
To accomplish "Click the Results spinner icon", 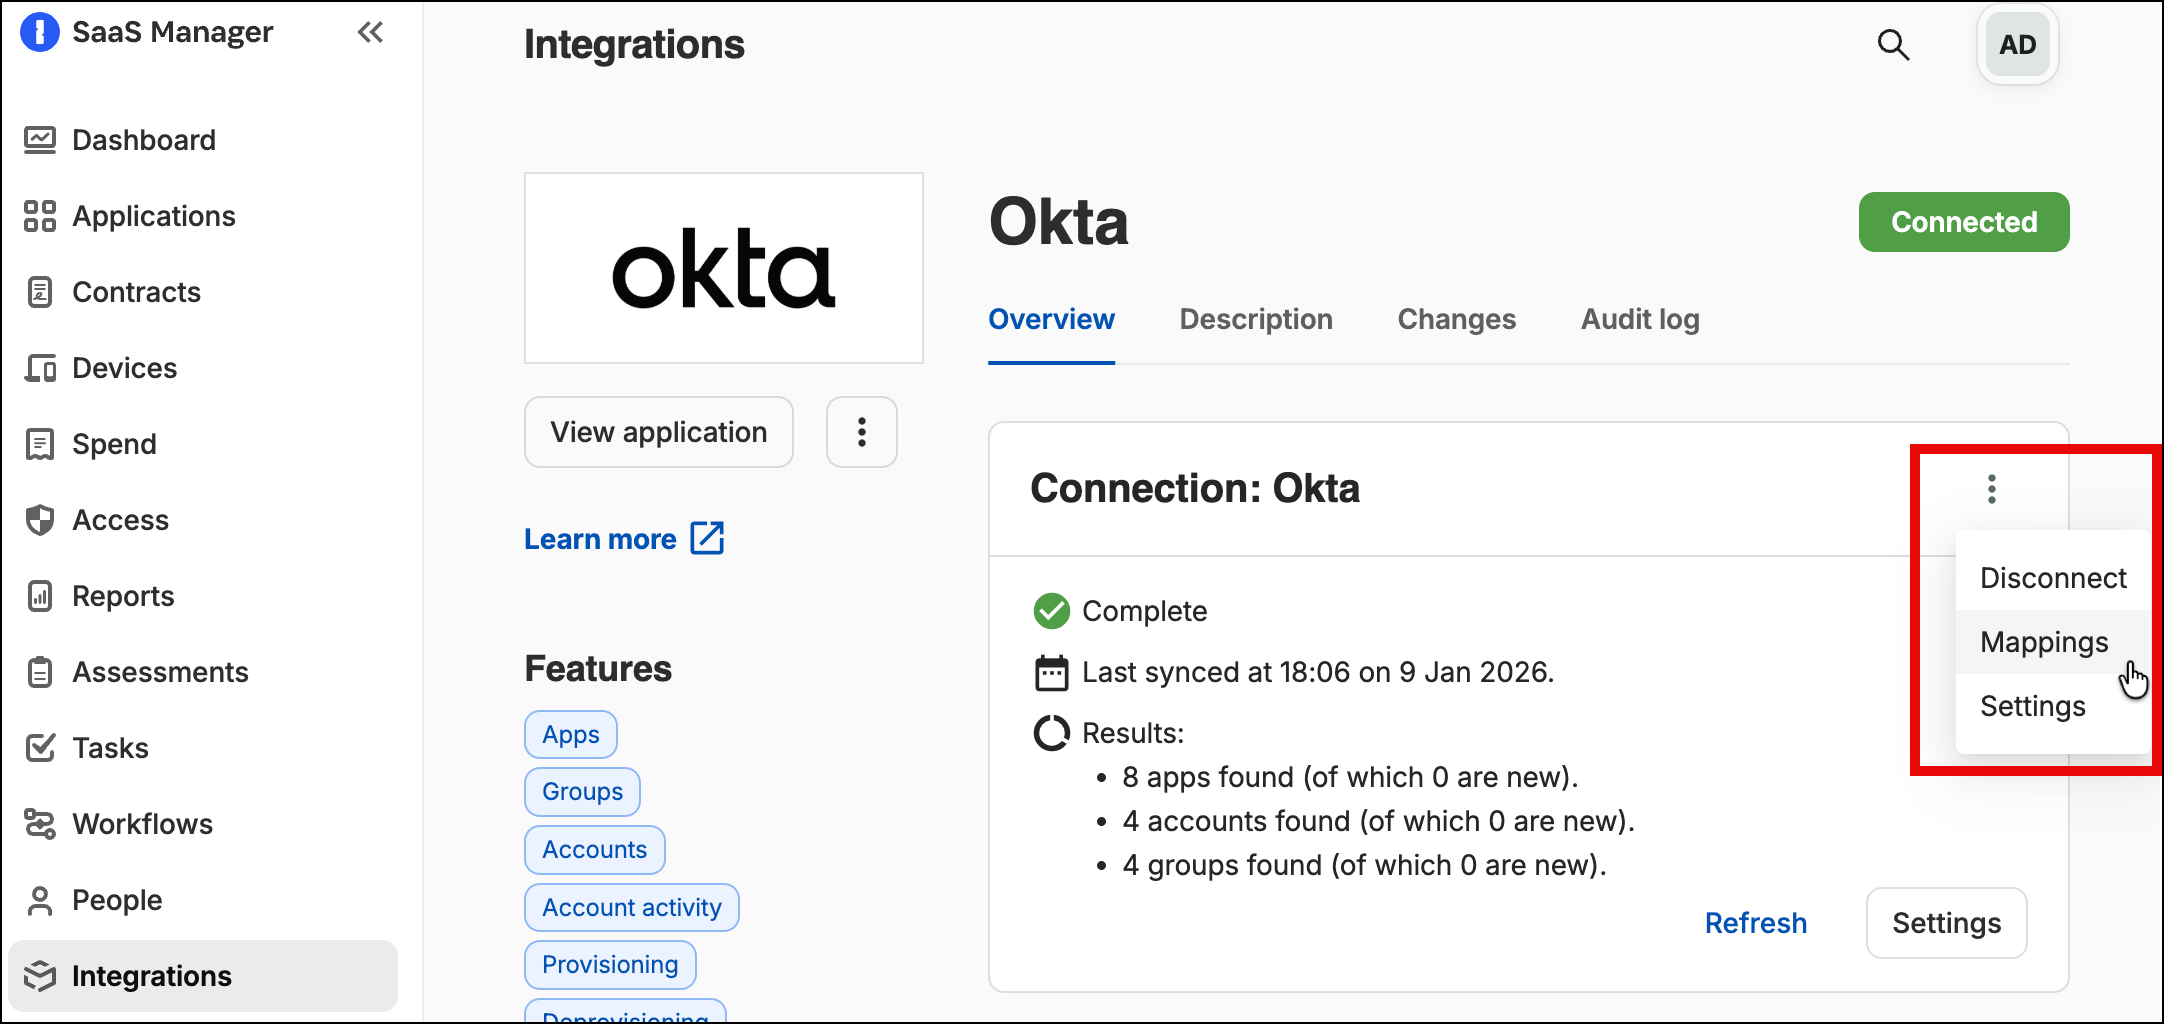I will 1051,733.
